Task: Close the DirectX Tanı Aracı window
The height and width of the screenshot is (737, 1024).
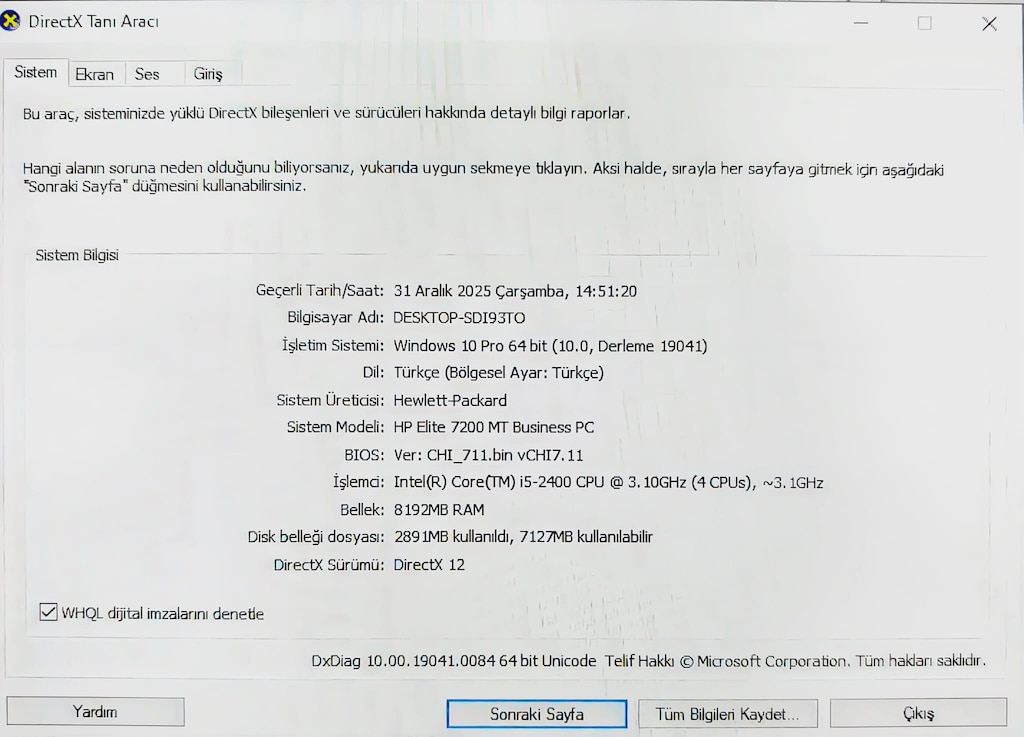Action: tap(989, 24)
